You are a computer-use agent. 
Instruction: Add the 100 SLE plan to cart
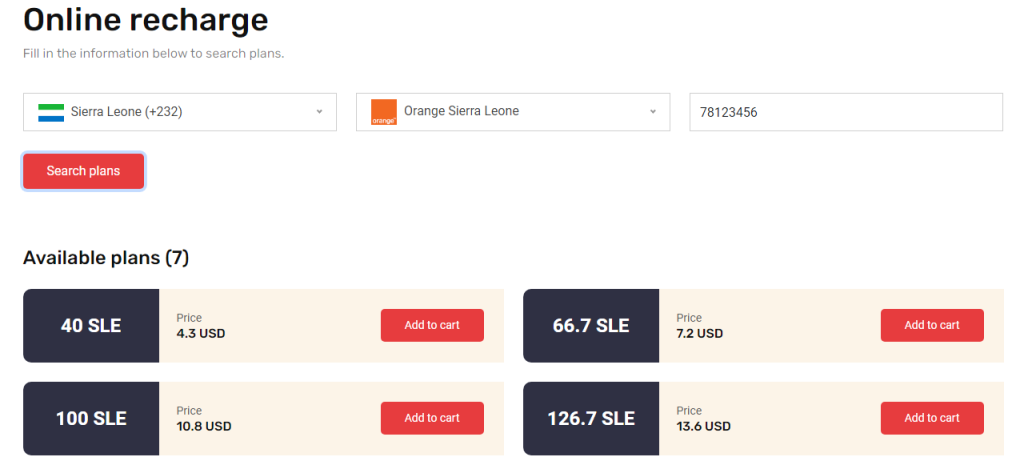[432, 418]
